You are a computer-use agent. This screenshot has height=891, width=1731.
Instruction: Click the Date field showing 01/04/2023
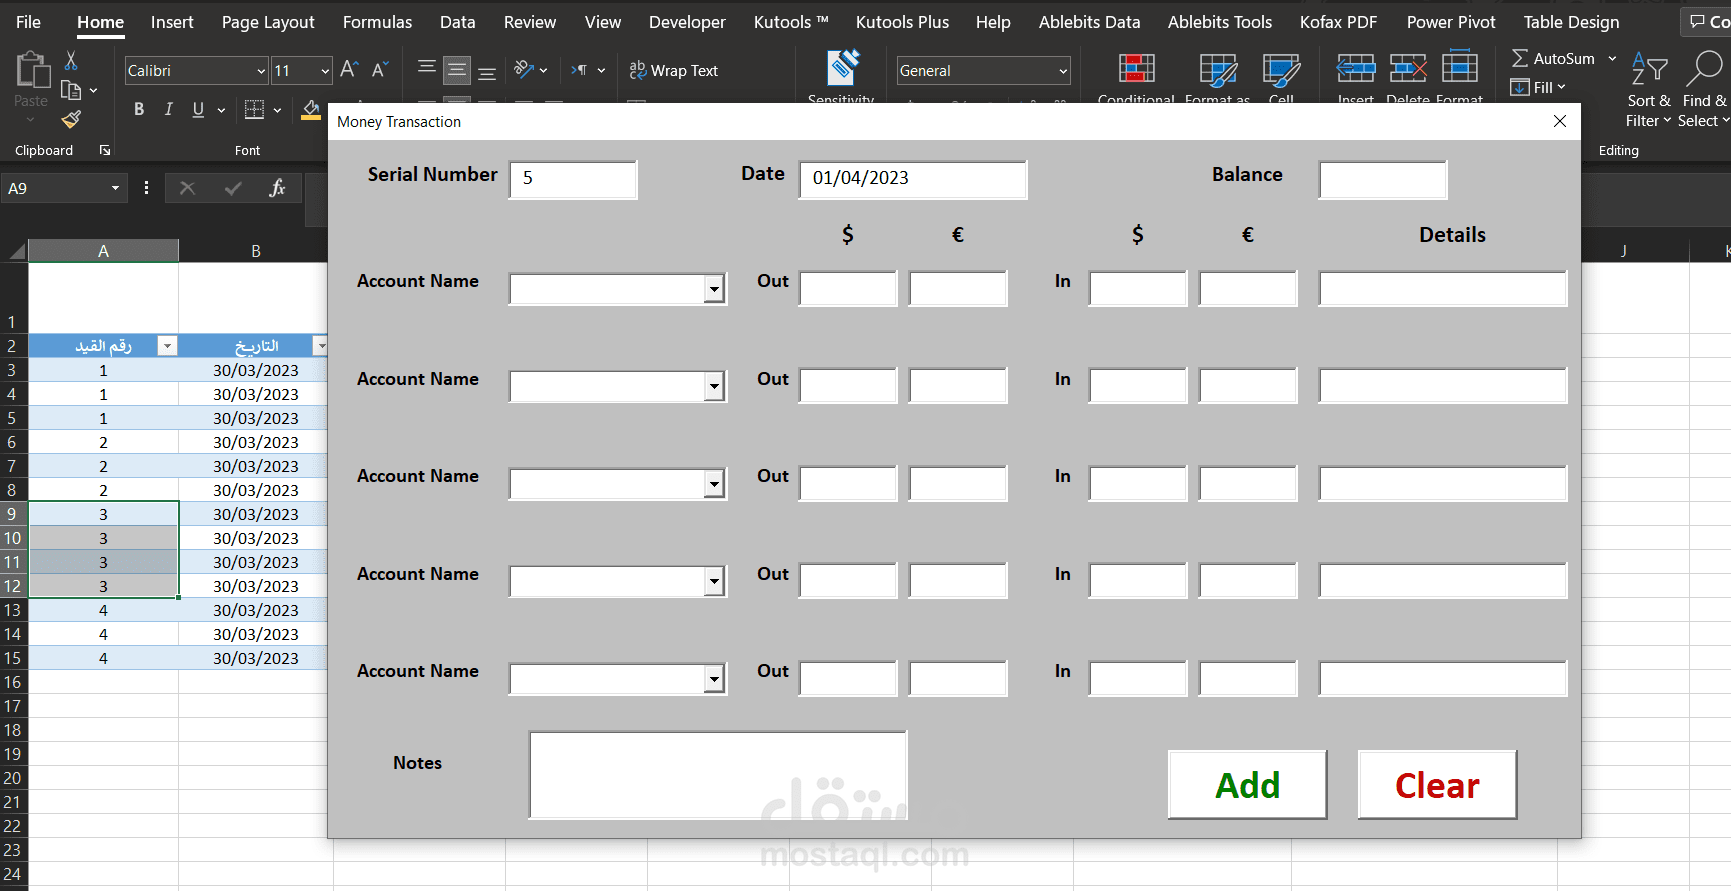click(x=913, y=179)
